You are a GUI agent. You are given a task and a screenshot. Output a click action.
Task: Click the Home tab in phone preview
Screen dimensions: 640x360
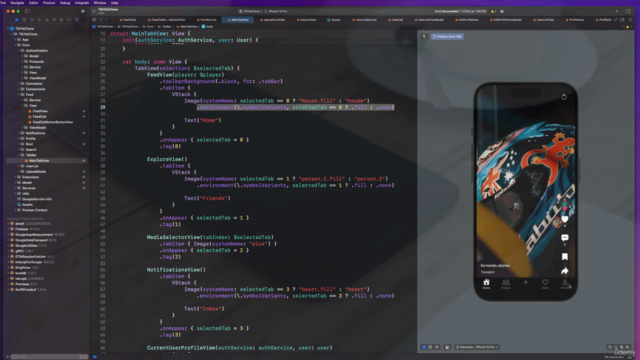(486, 284)
